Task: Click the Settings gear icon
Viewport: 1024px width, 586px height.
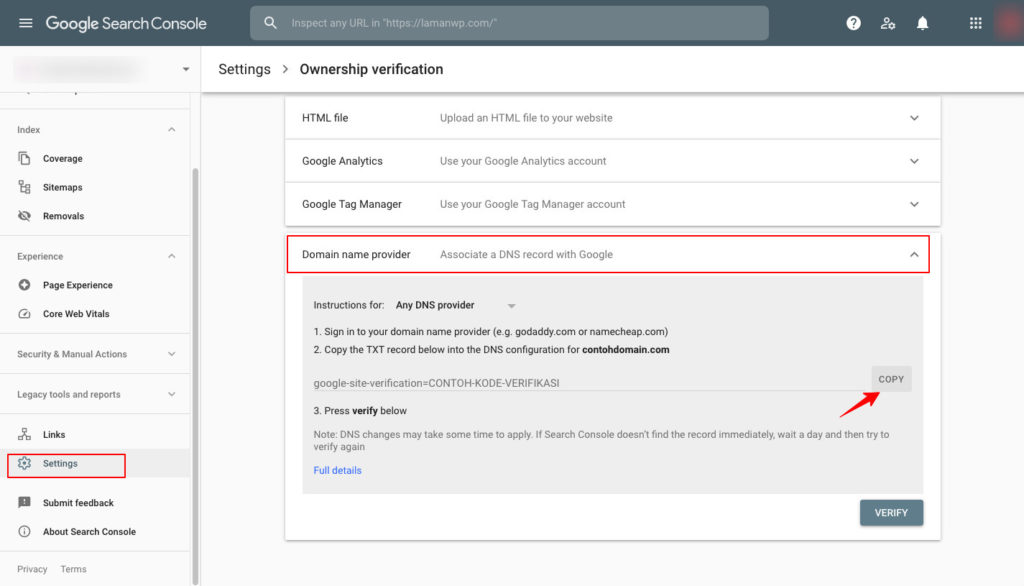Action: pyautogui.click(x=24, y=463)
